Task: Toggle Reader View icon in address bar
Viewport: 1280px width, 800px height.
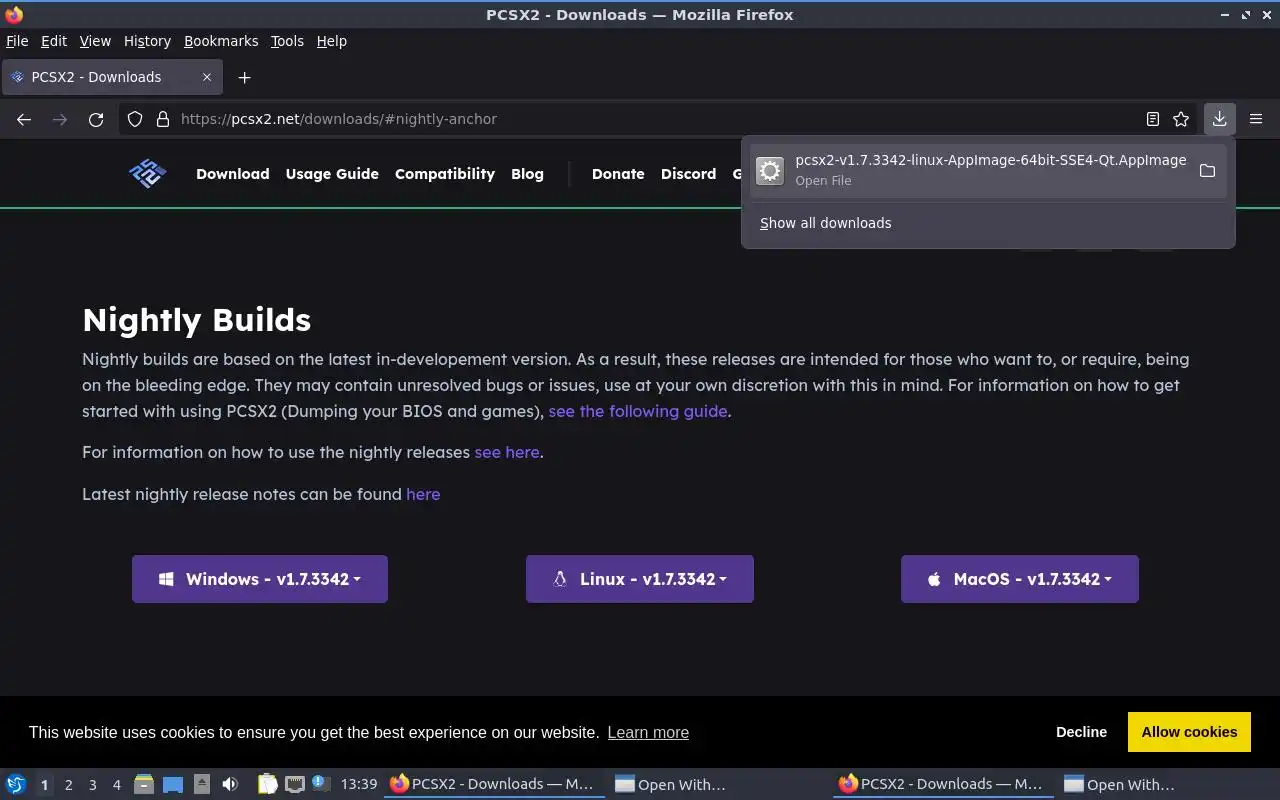Action: tap(1153, 119)
